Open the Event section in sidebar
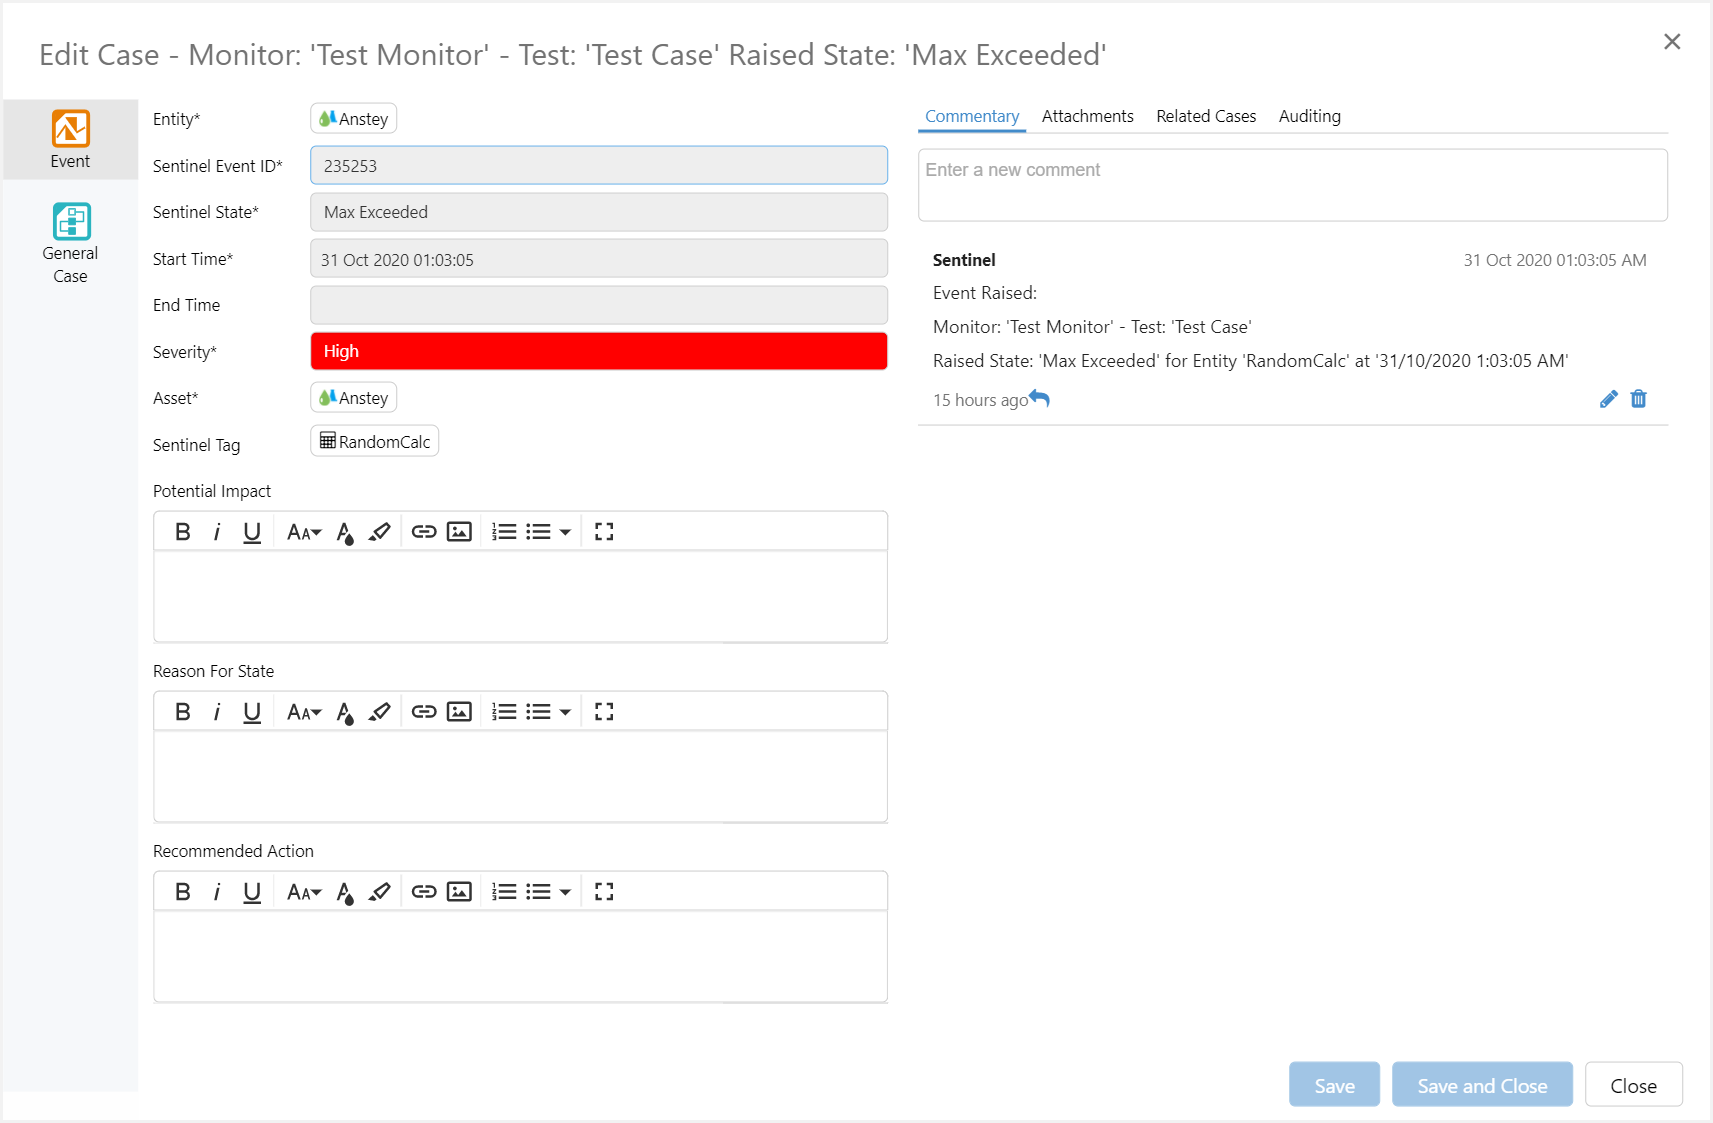 click(x=70, y=140)
